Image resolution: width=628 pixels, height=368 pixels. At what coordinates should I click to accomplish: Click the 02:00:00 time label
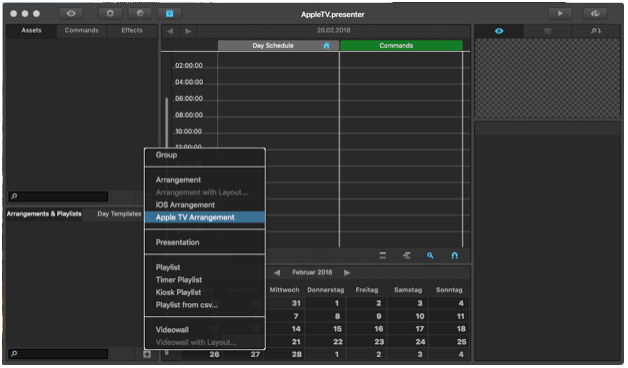(189, 66)
